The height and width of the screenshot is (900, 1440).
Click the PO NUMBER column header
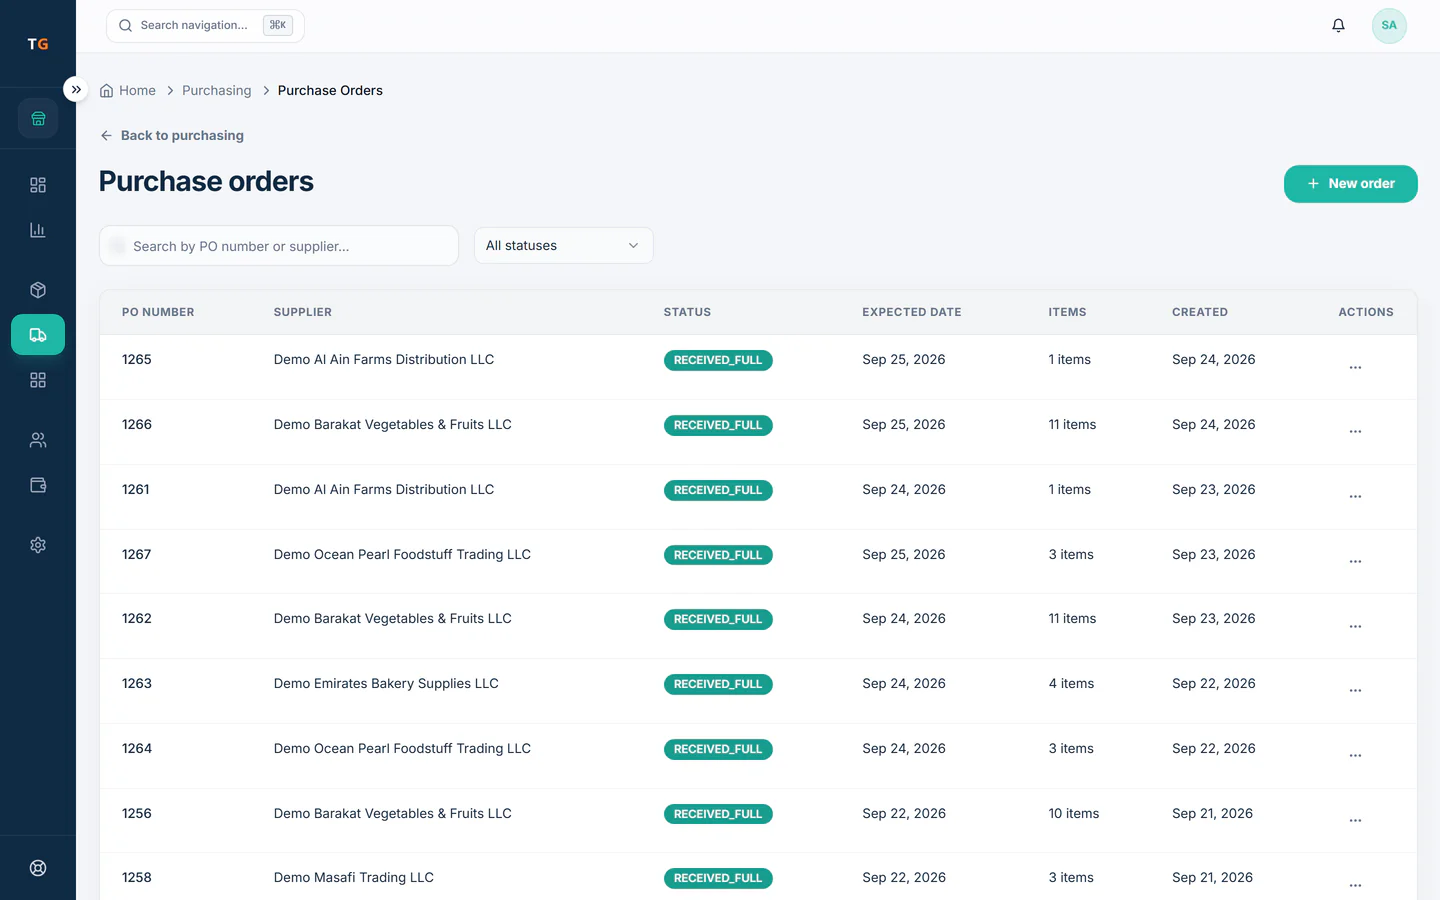coord(158,312)
